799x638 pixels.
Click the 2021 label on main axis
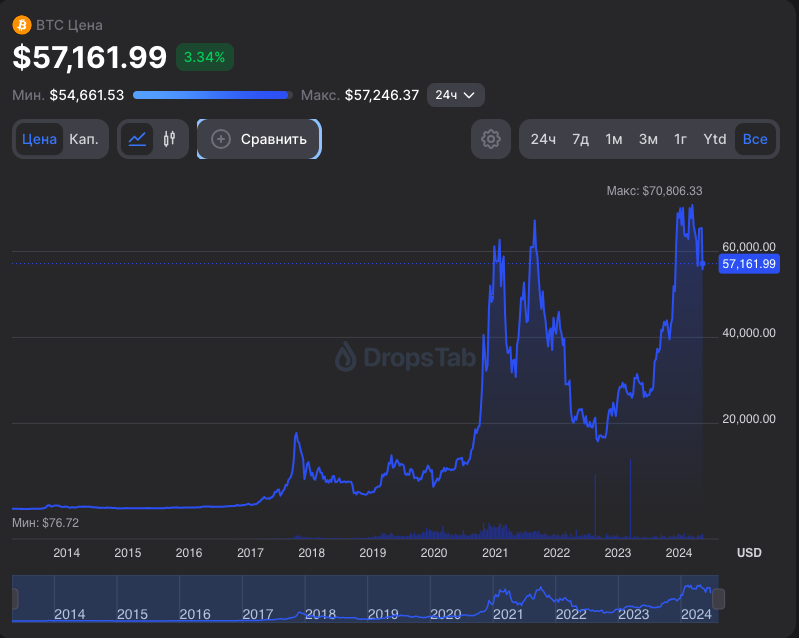pyautogui.click(x=495, y=553)
